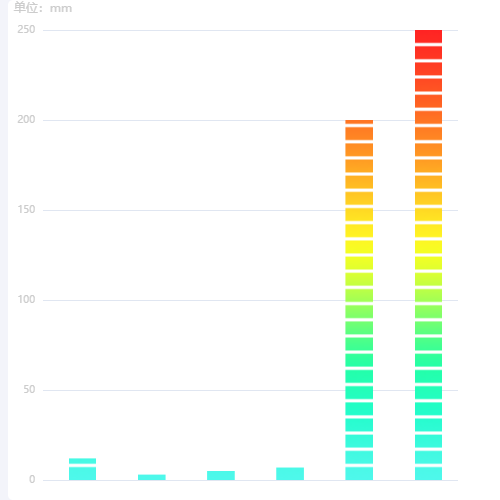Click thin orange top segment of fifth bar
This screenshot has width=500, height=500.
pos(359,122)
